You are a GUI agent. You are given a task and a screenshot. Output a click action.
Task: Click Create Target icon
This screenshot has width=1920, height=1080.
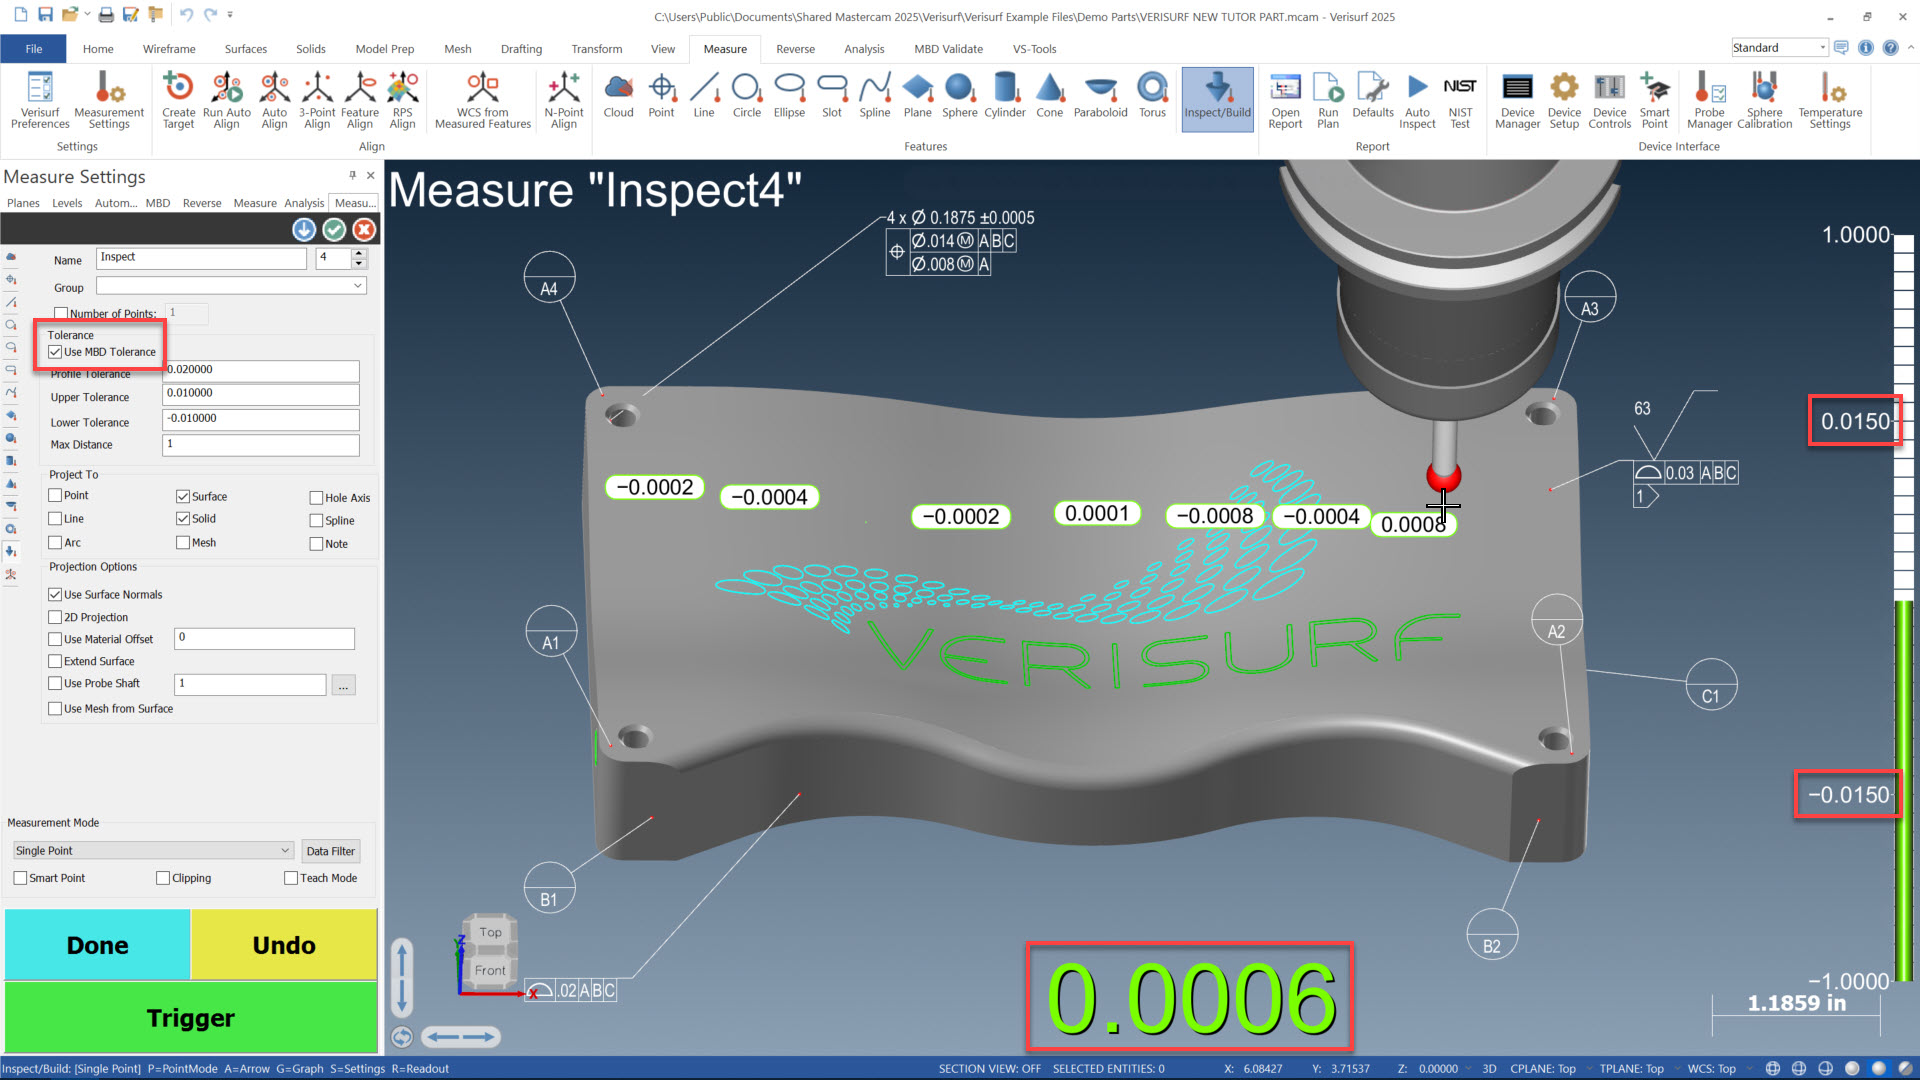179,100
